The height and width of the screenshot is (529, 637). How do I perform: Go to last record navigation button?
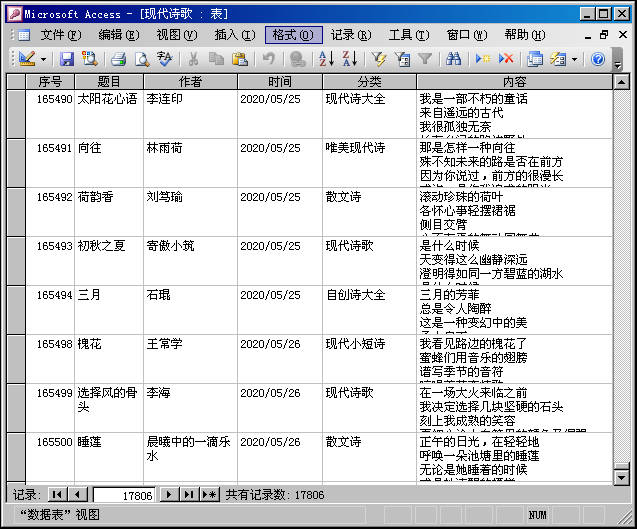[189, 494]
